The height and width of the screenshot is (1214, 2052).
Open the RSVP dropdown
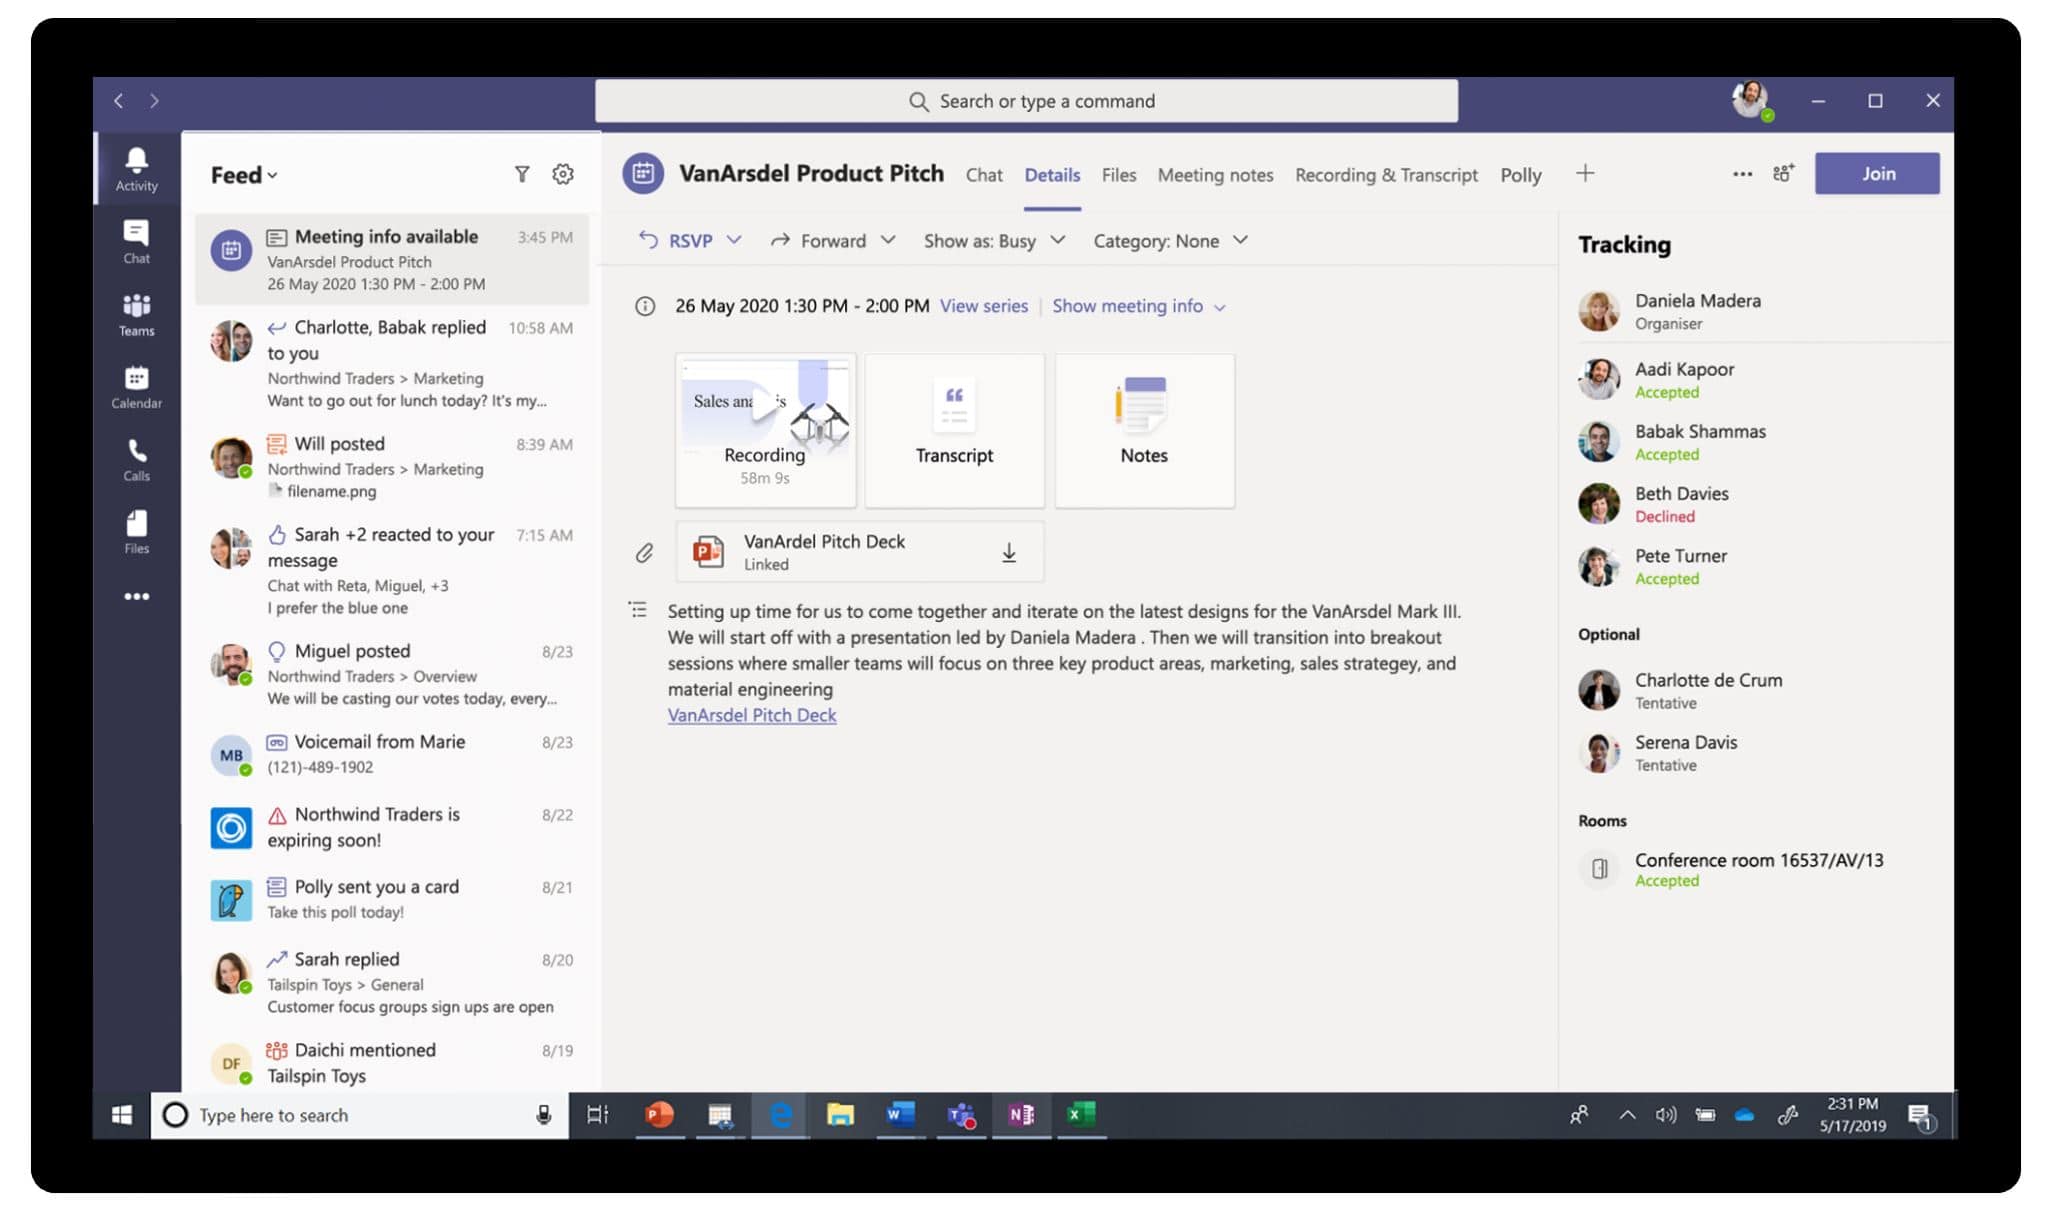689,241
